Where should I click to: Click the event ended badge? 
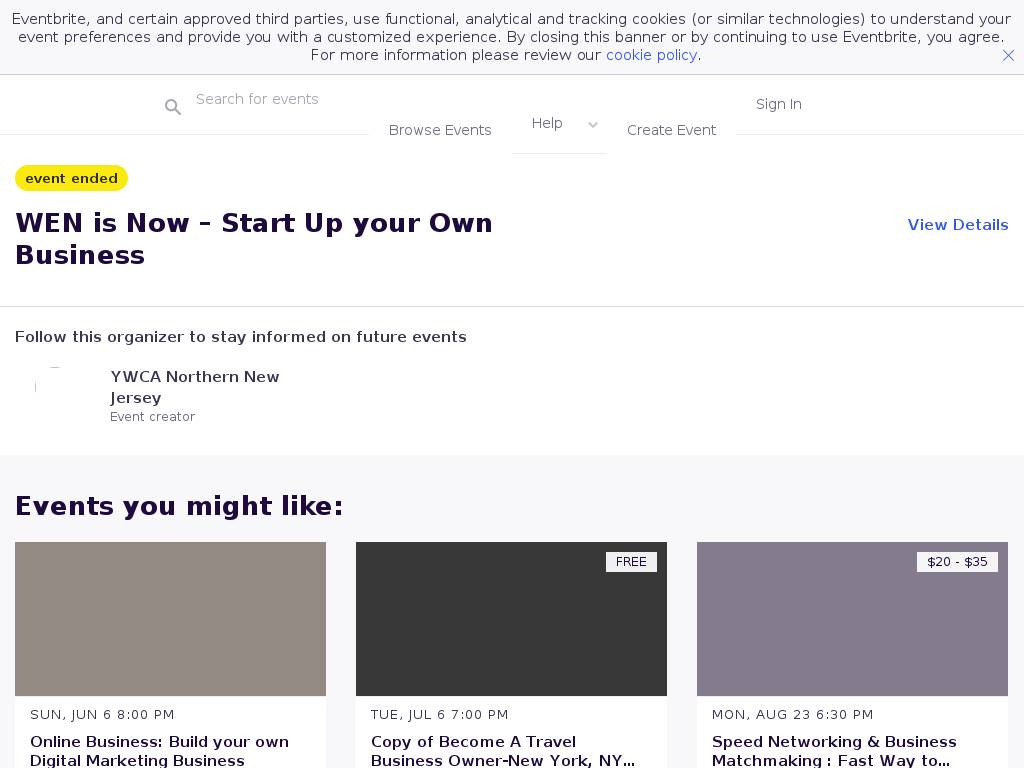[71, 178]
